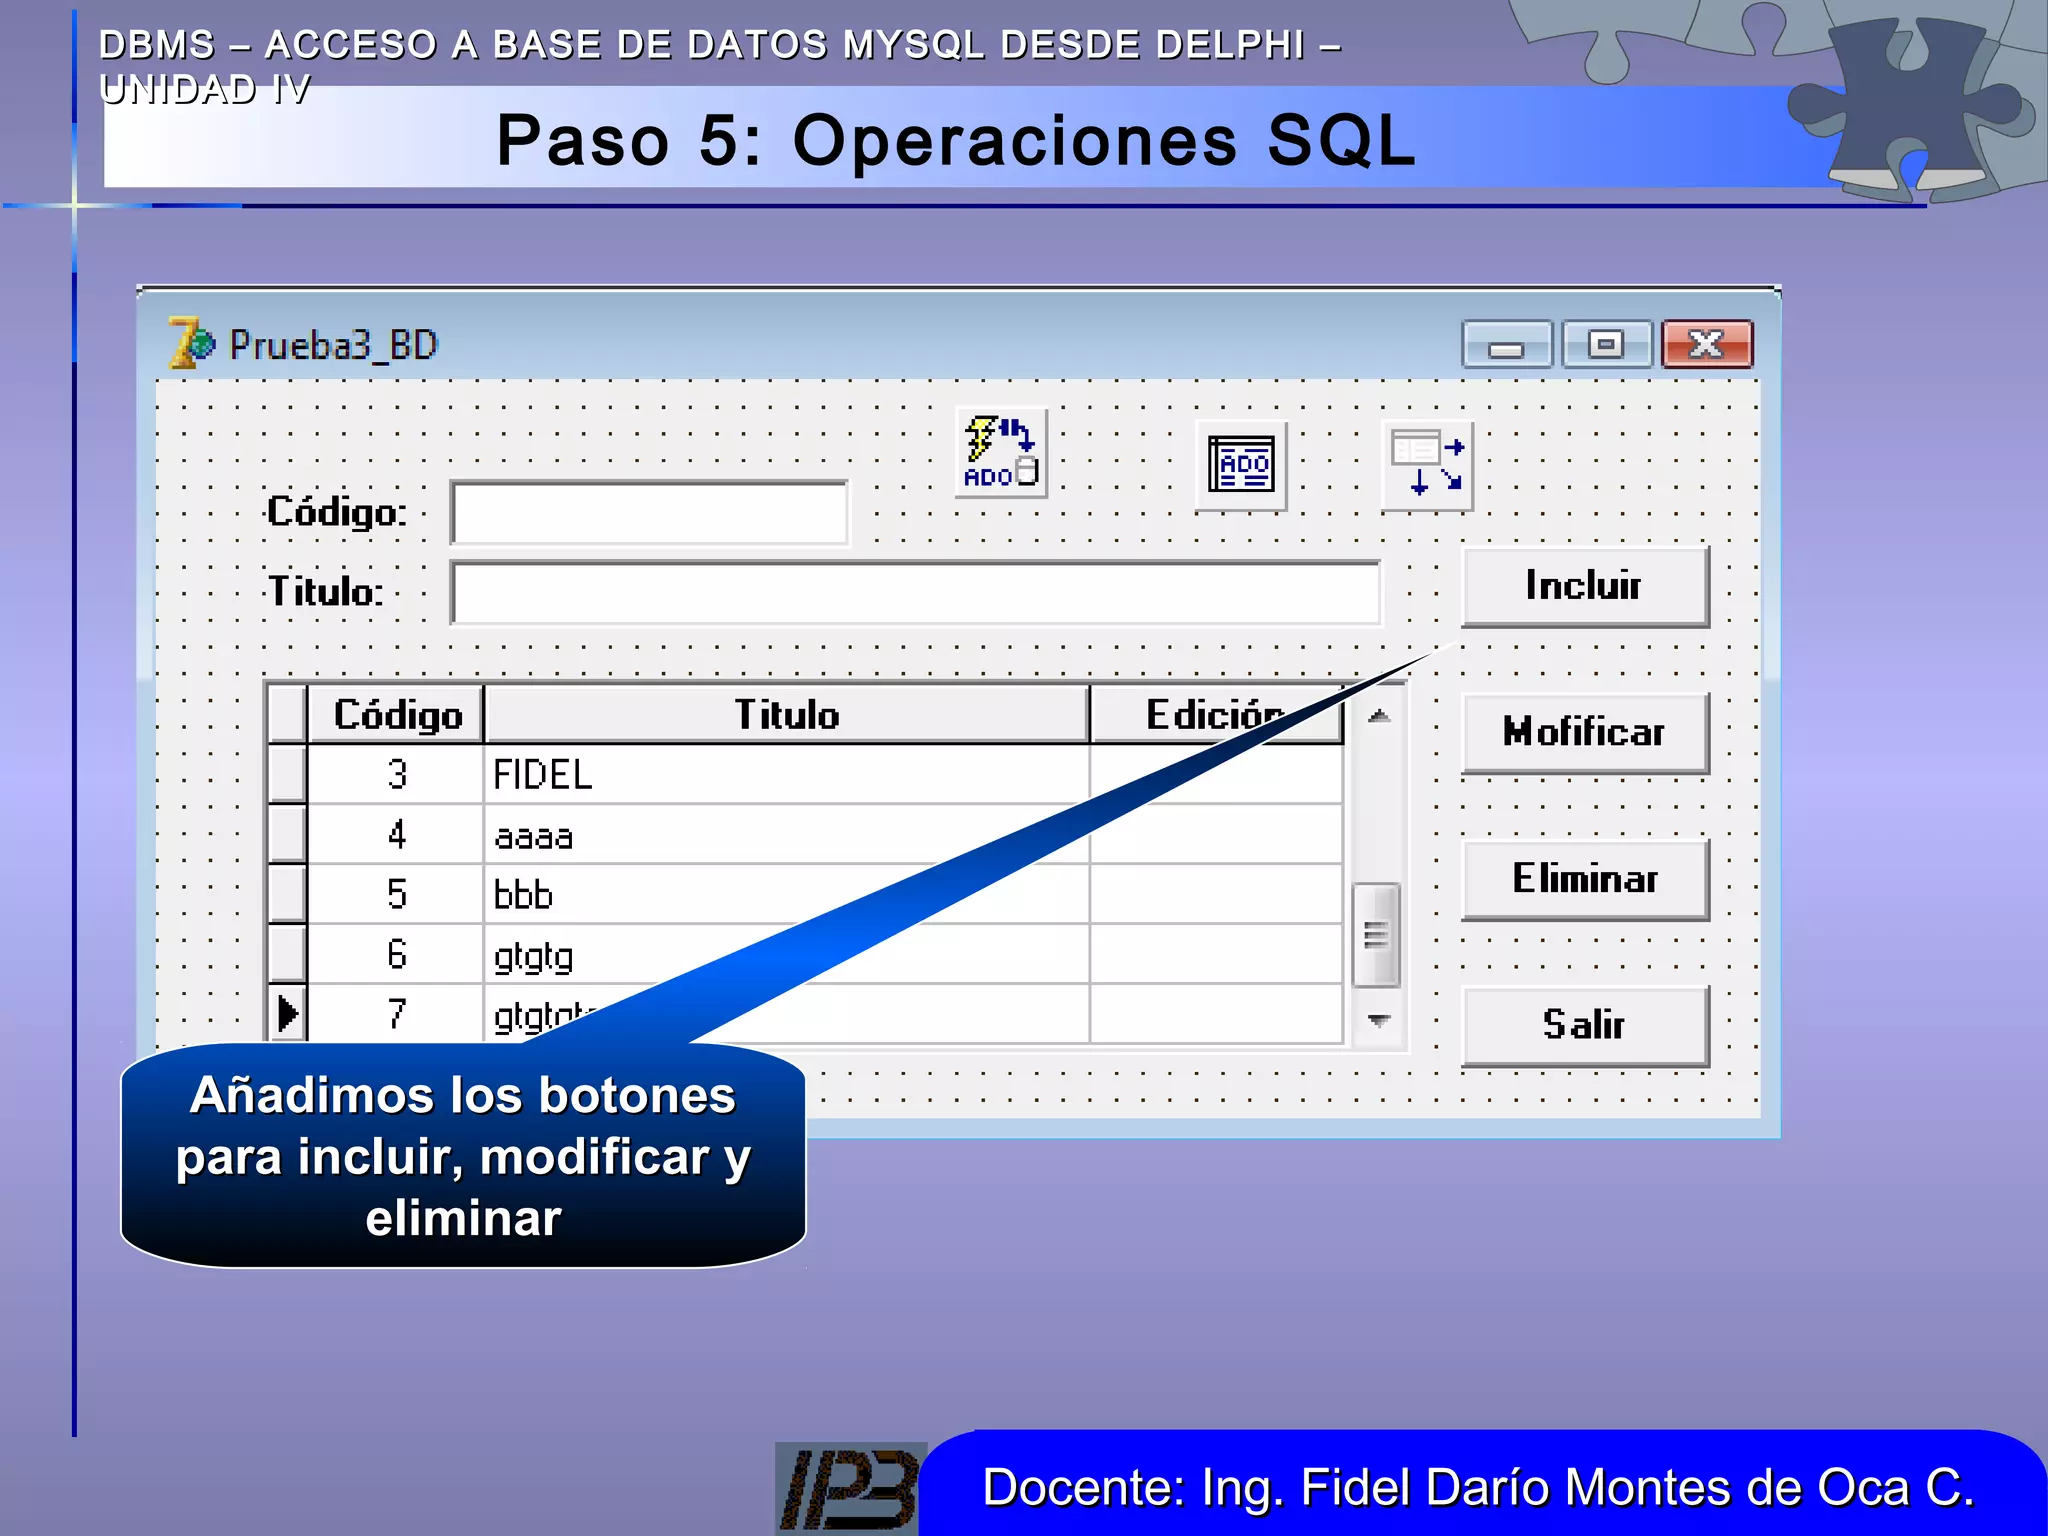This screenshot has width=2048, height=1536.
Task: Click the Mofificar button
Action: [1585, 732]
